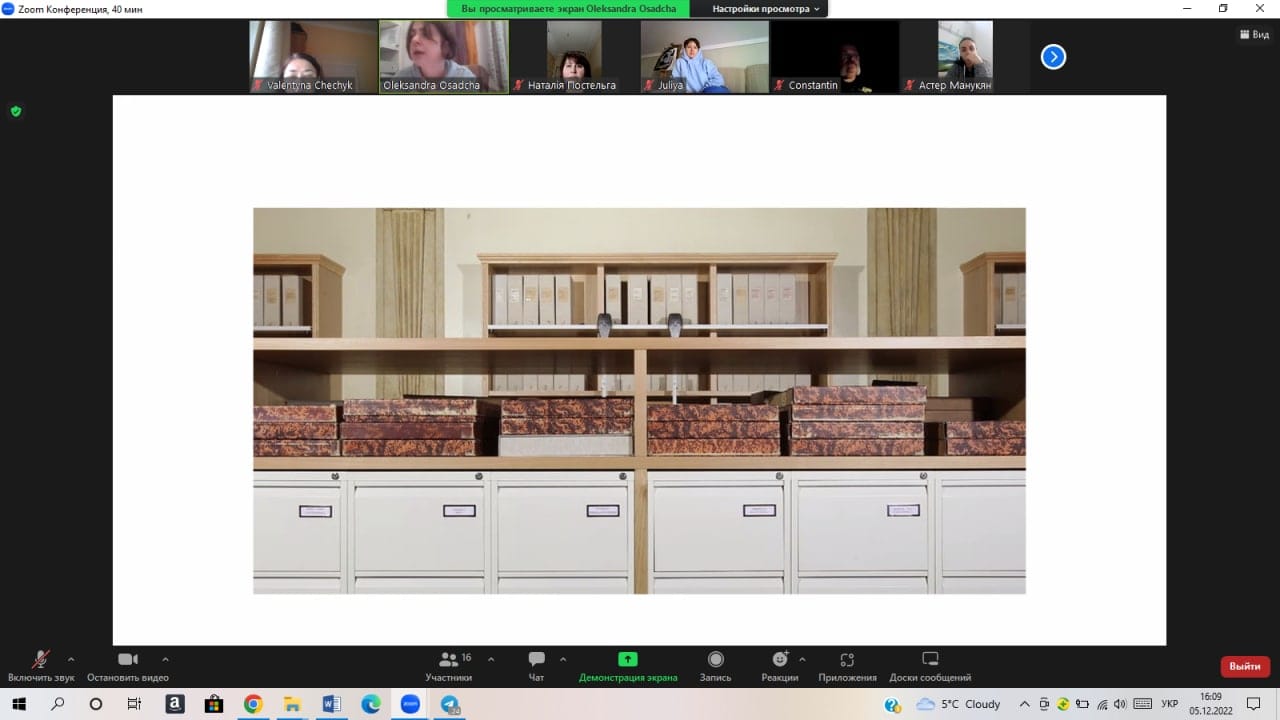Switch to Microsoft Word in taskbar
The width and height of the screenshot is (1280, 720).
click(x=331, y=704)
